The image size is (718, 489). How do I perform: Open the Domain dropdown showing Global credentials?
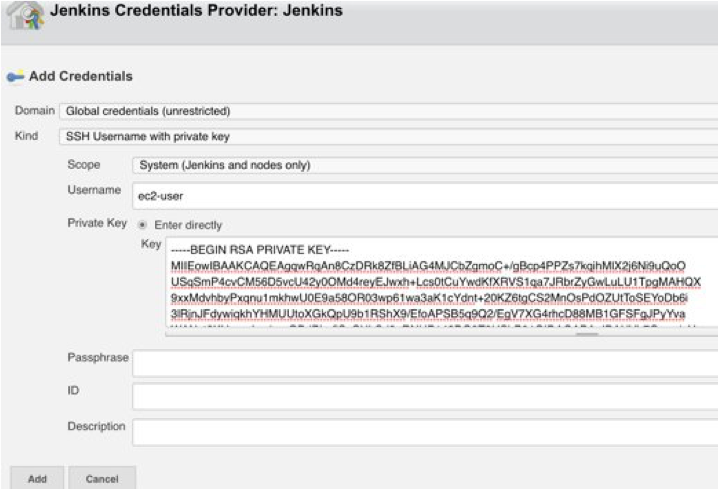click(x=388, y=111)
